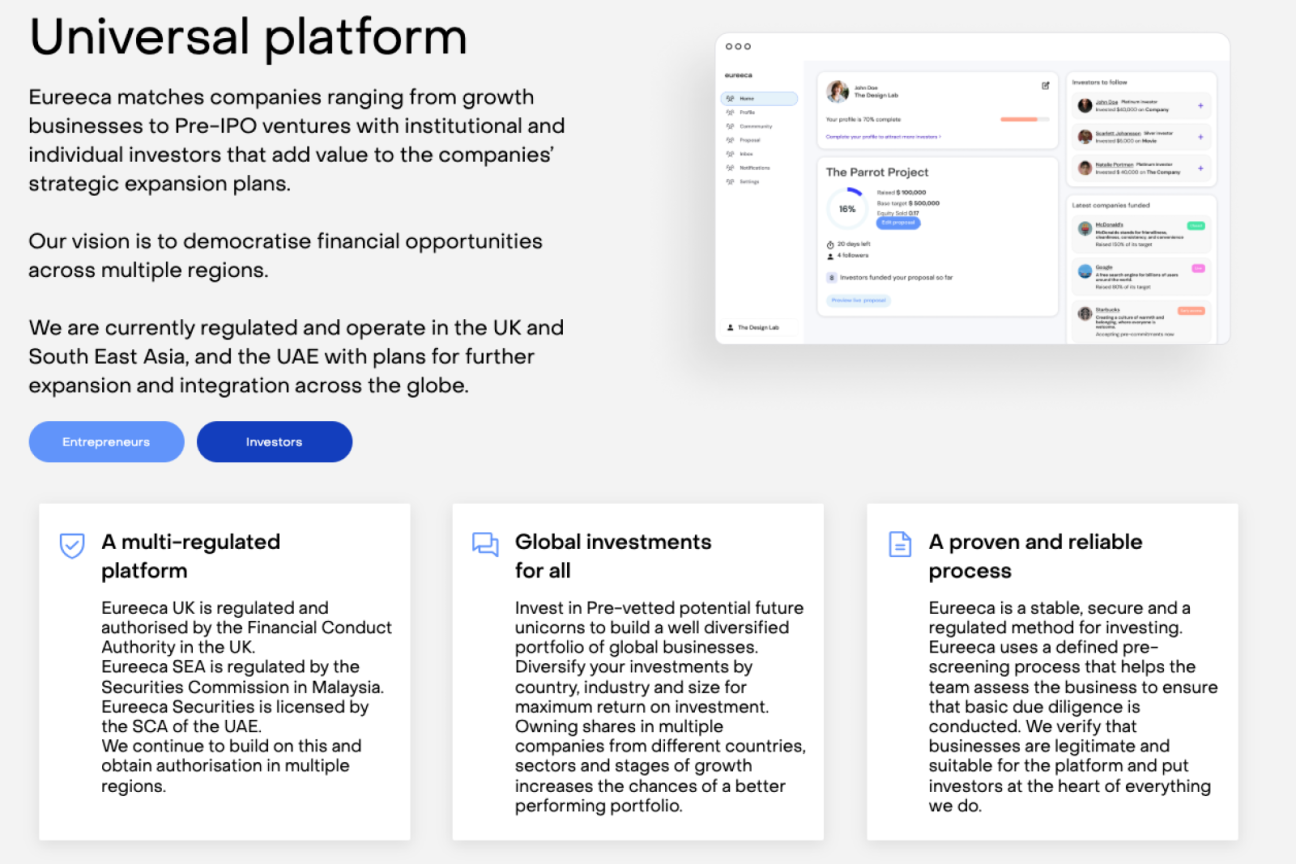Screen dimensions: 1296x864
Task: Follow Natalie Portman using the plus icon
Action: (x=1200, y=168)
